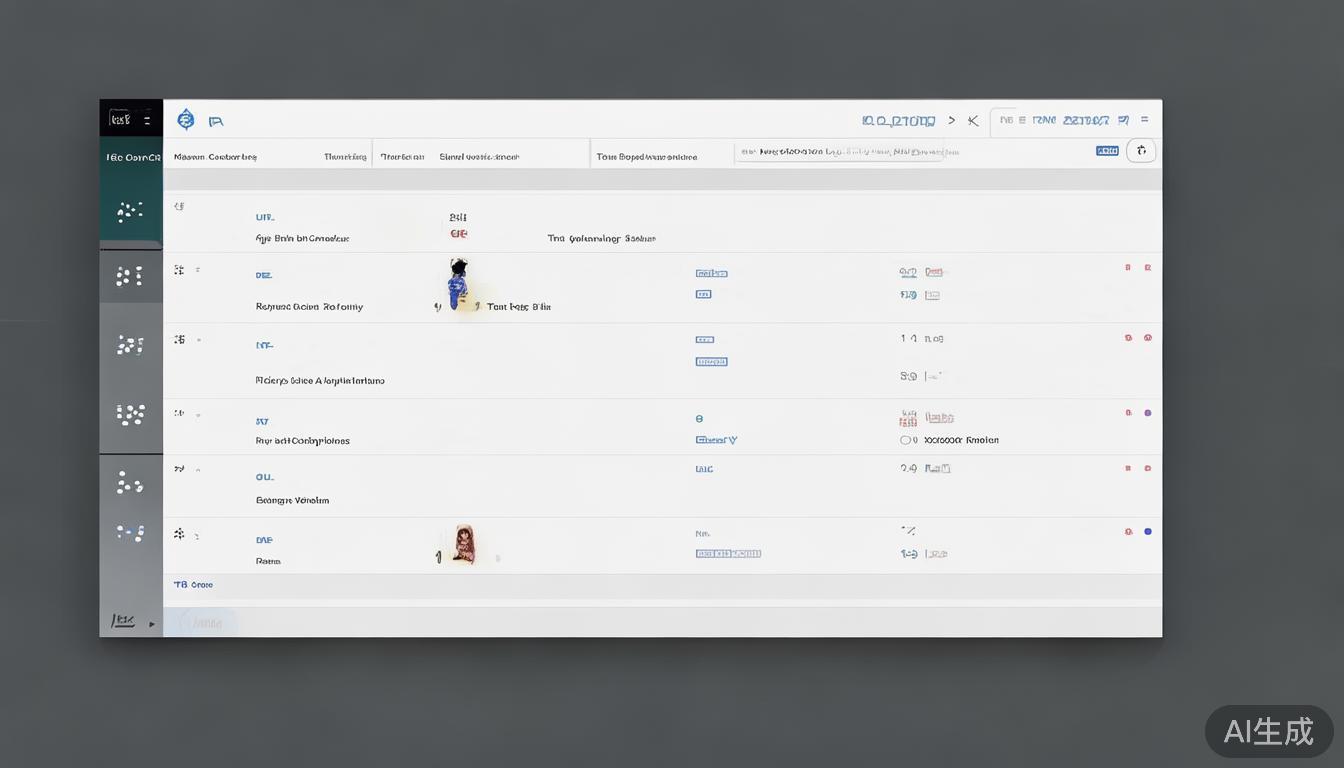Click the search input field in header row

[910, 152]
